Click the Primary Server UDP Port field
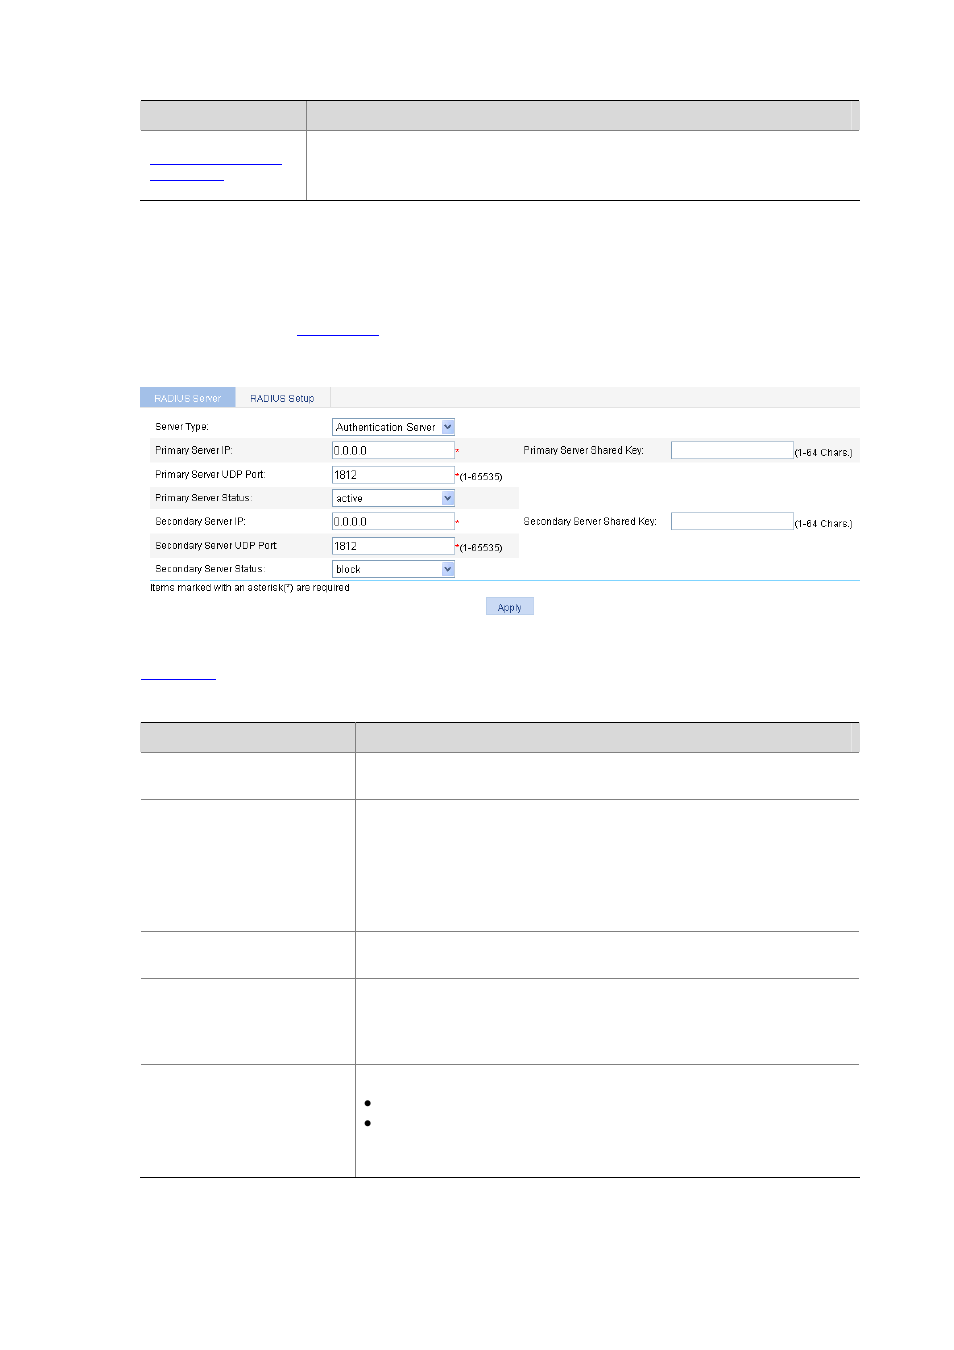This screenshot has height=1350, width=954. point(393,475)
